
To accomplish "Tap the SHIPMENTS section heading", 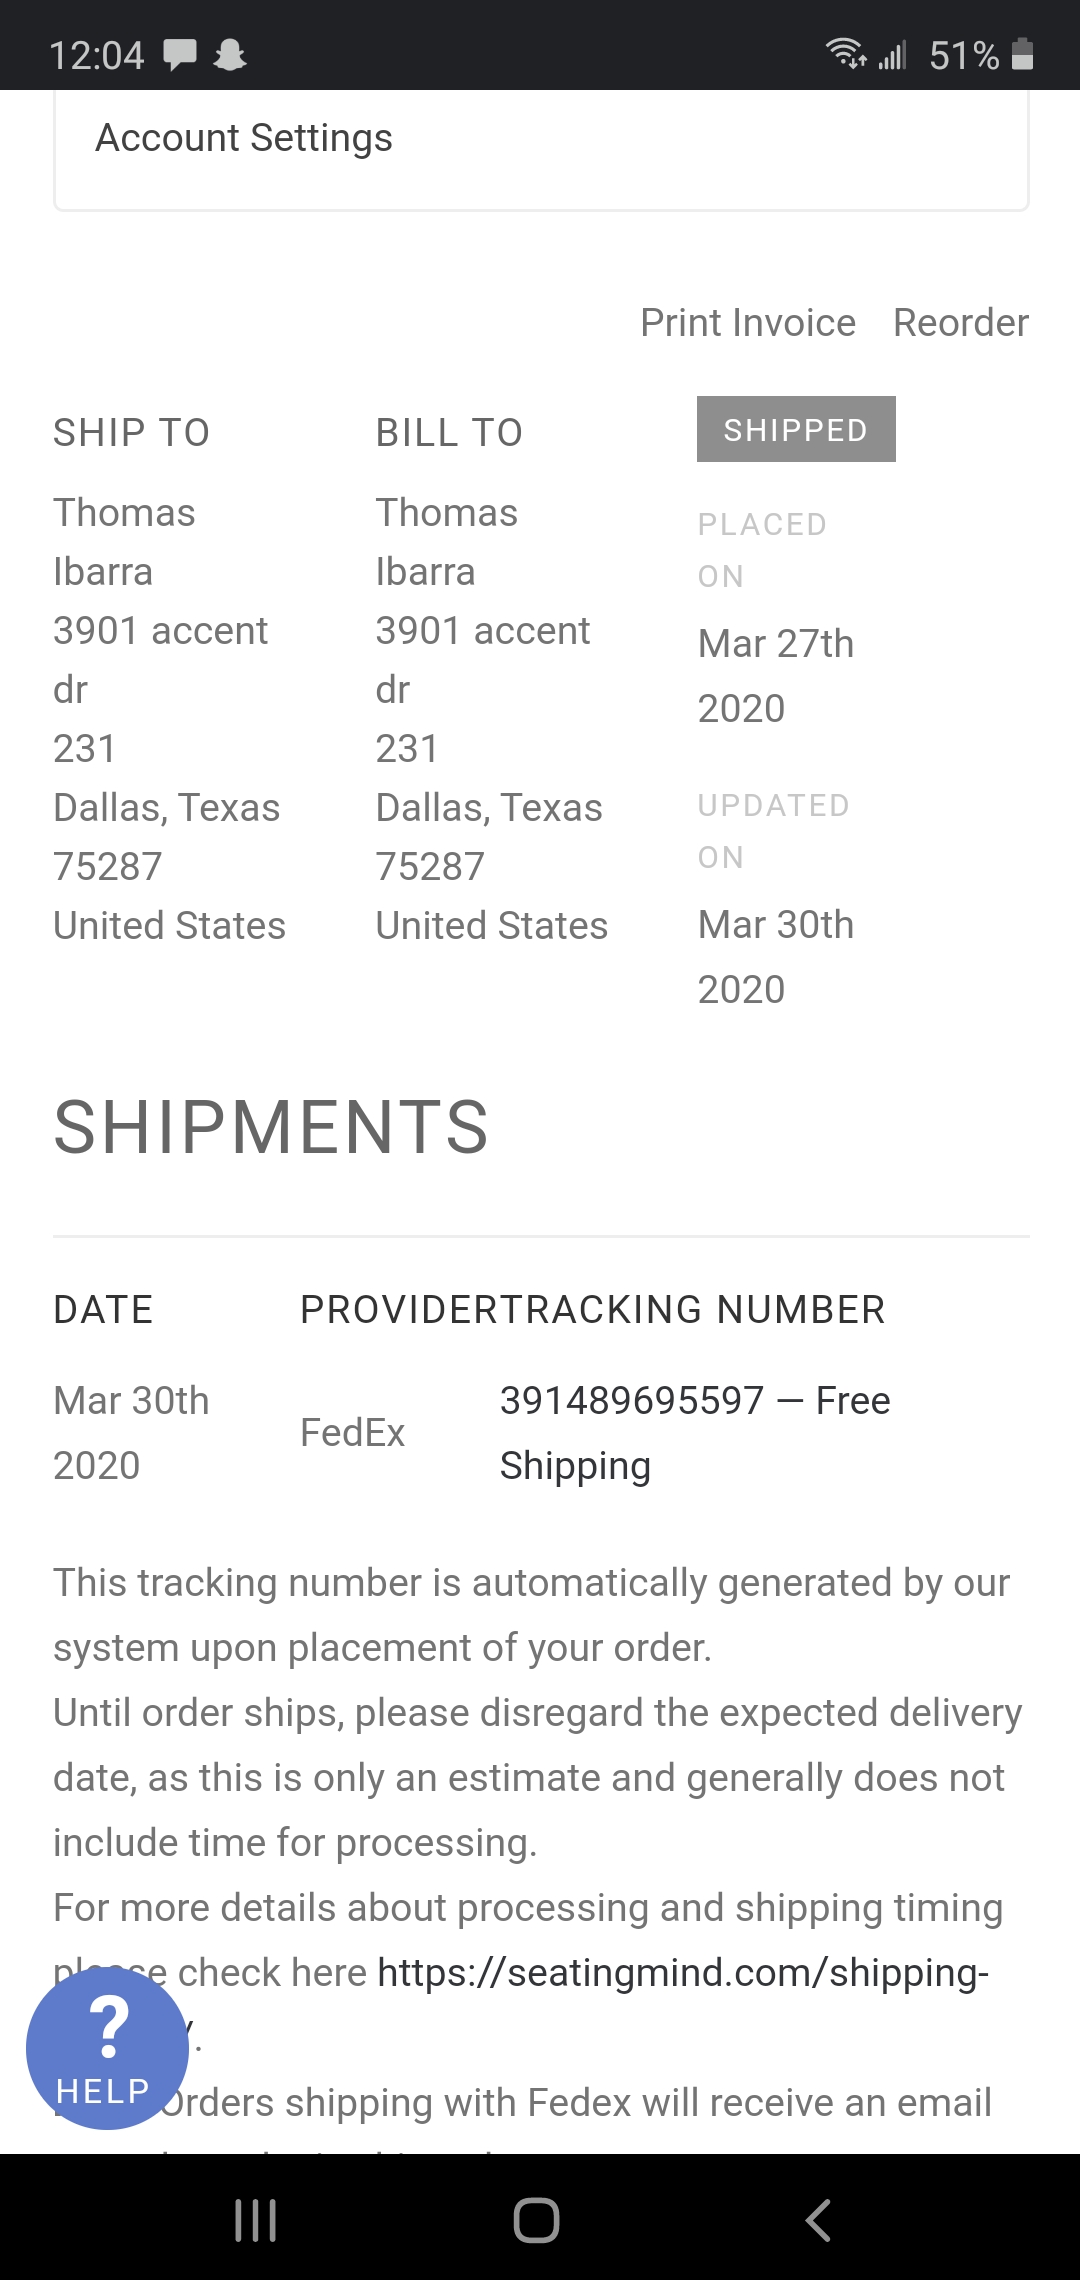I will pyautogui.click(x=271, y=1128).
